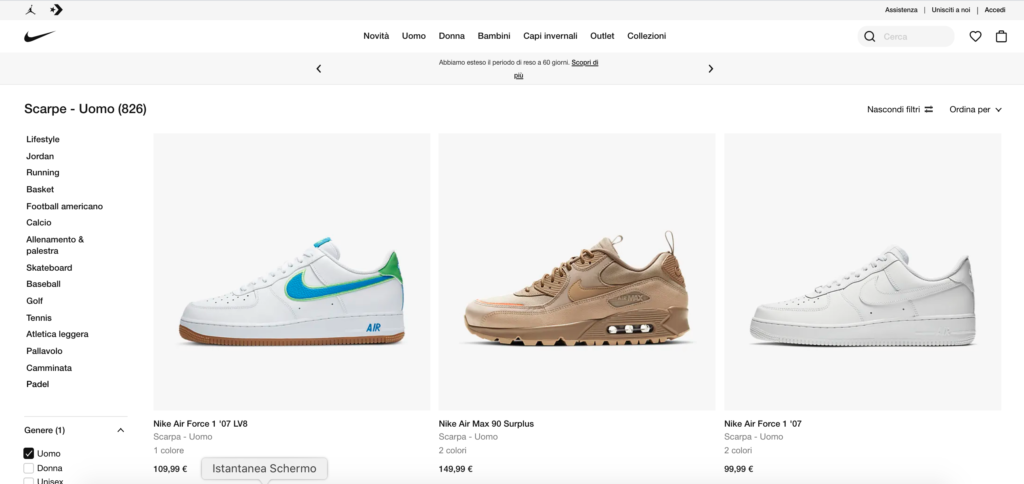Open the Uomo menu
This screenshot has width=1024, height=484.
tap(413, 36)
